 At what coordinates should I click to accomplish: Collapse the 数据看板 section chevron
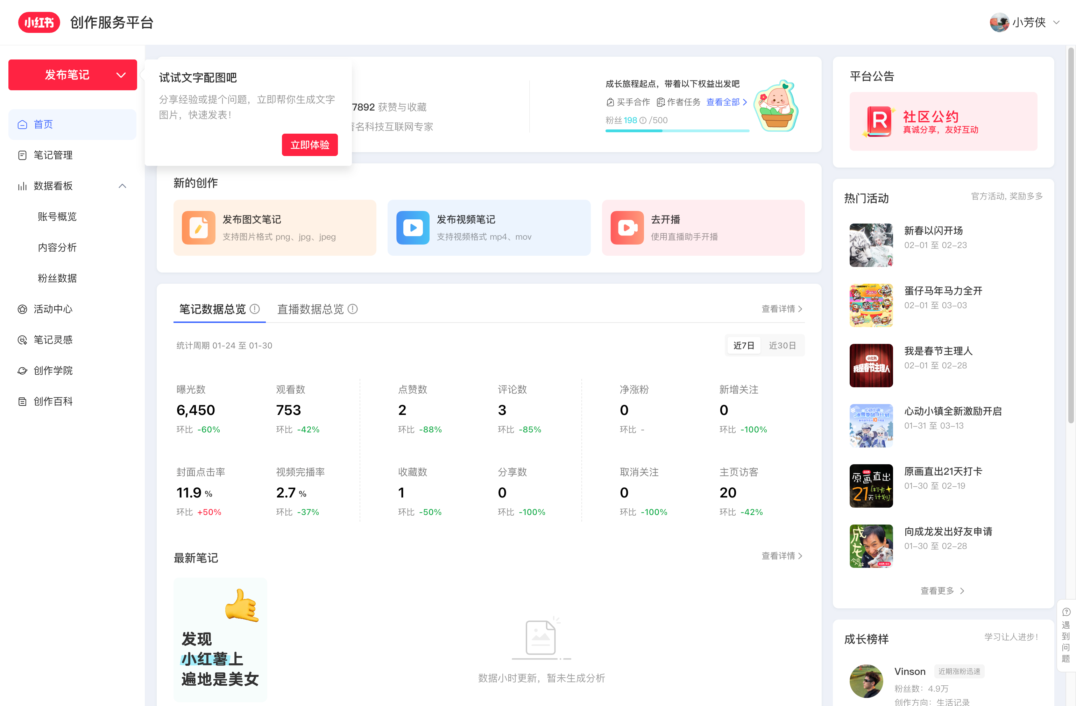(124, 185)
